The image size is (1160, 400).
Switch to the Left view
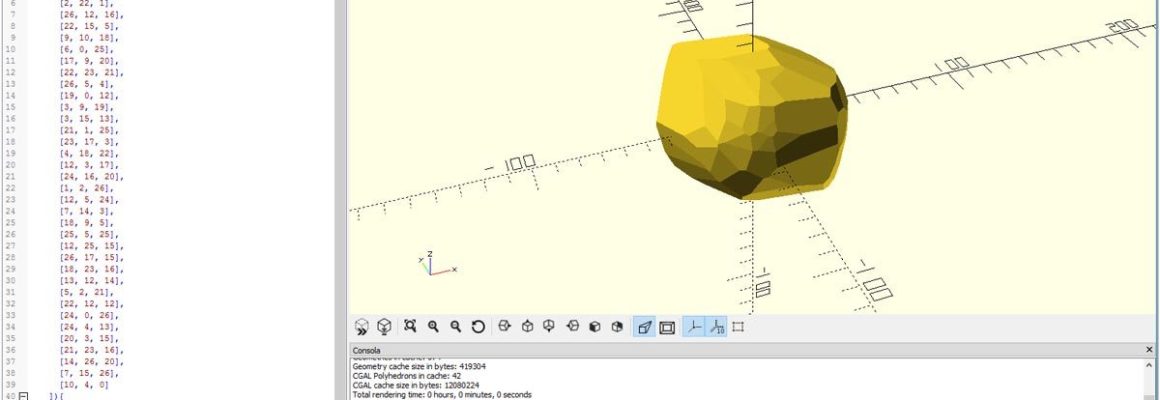572,326
